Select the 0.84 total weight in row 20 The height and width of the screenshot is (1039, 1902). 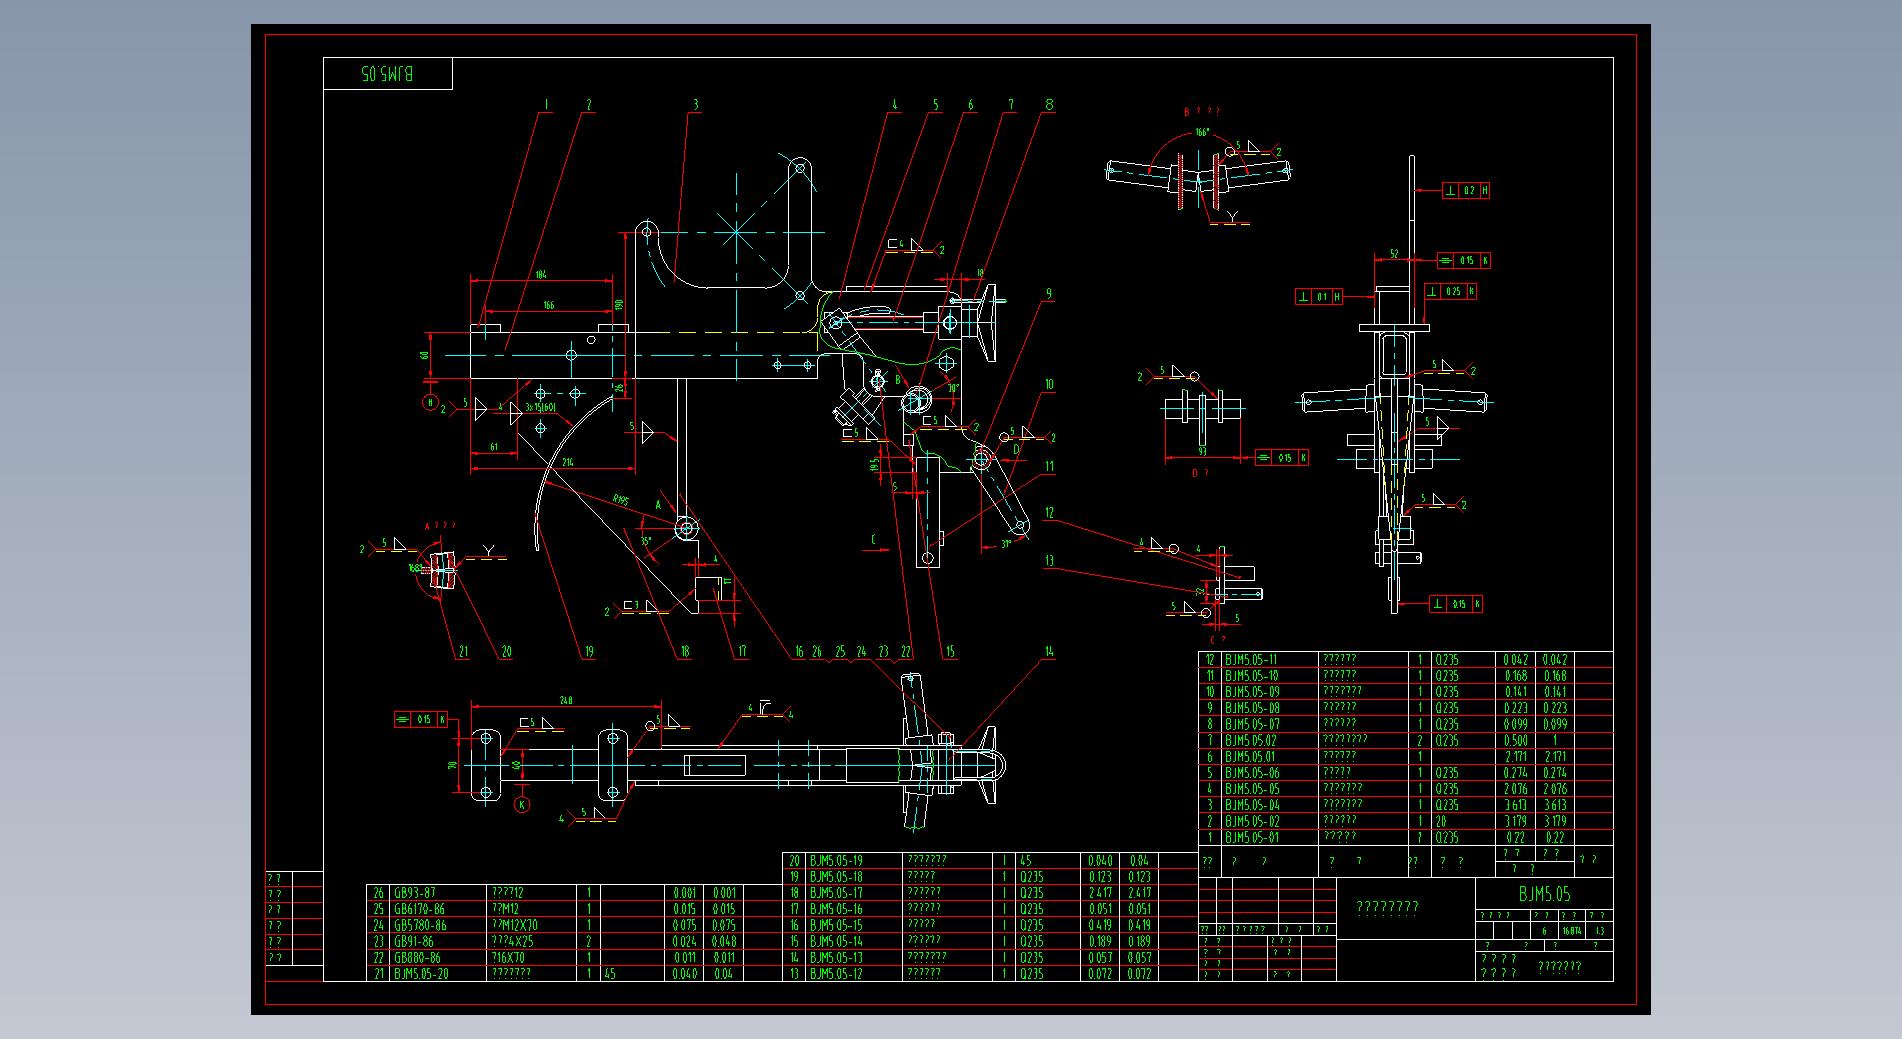[1139, 860]
